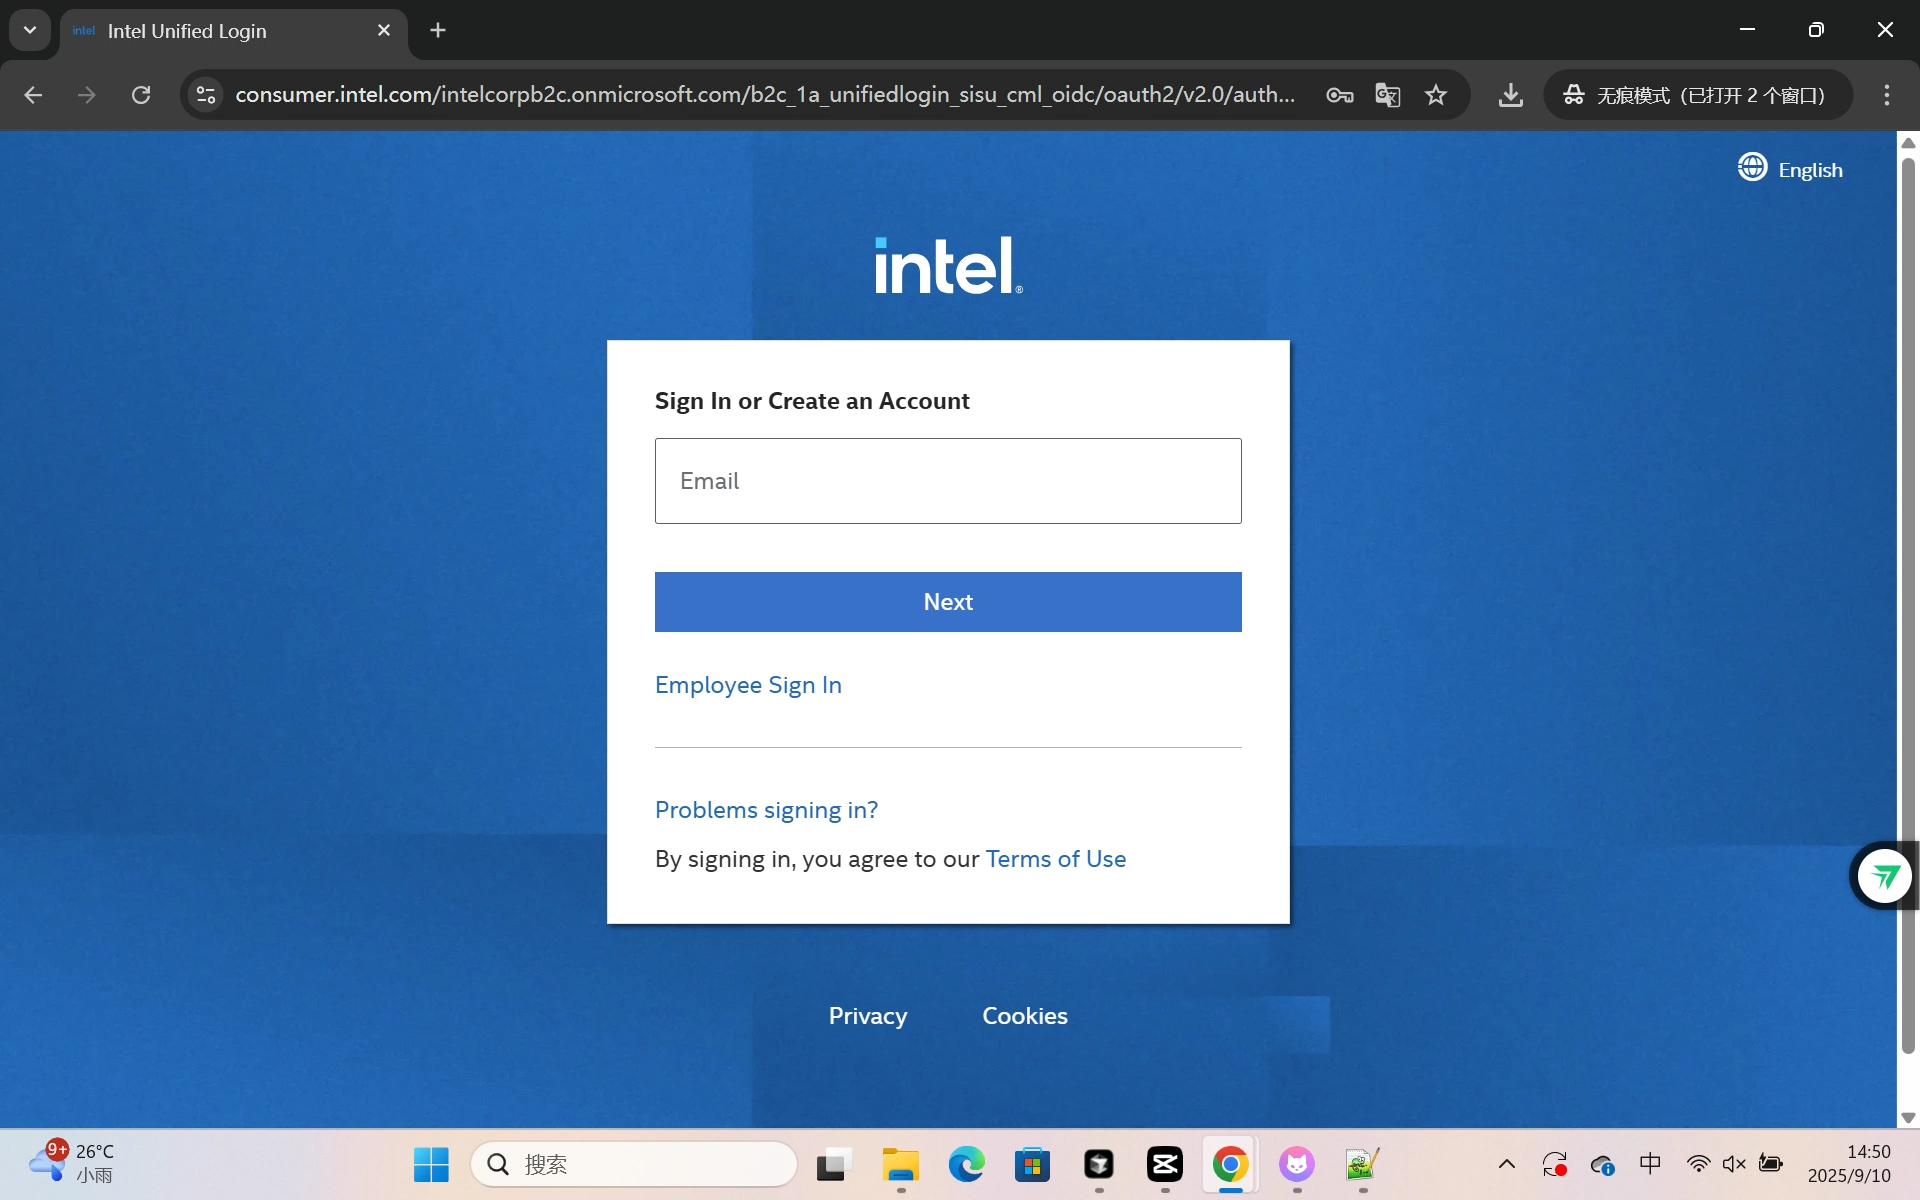Click the password key icon in address bar
This screenshot has height=1200, width=1920.
coord(1339,95)
